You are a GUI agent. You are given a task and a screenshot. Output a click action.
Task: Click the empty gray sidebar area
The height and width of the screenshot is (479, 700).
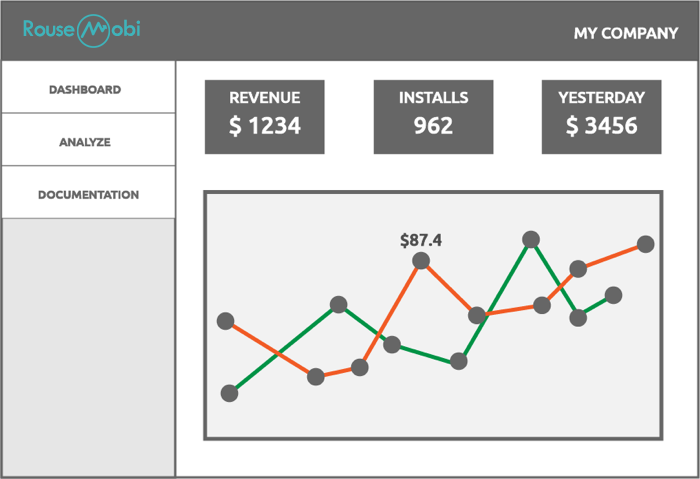[88, 347]
